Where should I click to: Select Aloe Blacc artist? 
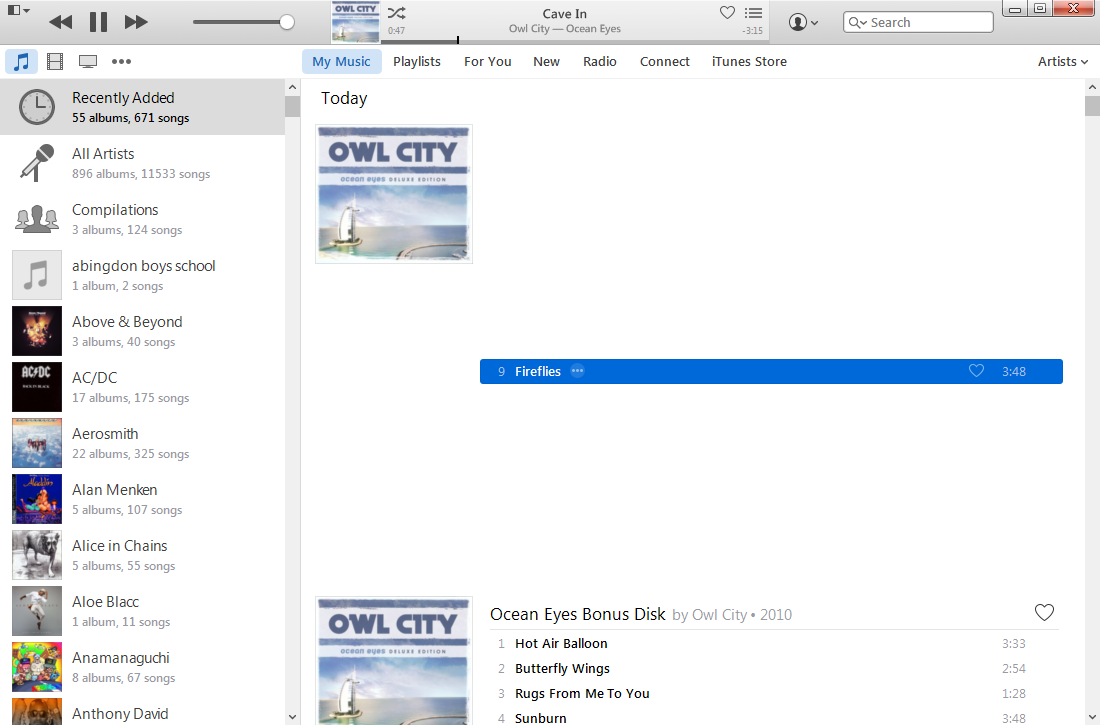pyautogui.click(x=142, y=611)
